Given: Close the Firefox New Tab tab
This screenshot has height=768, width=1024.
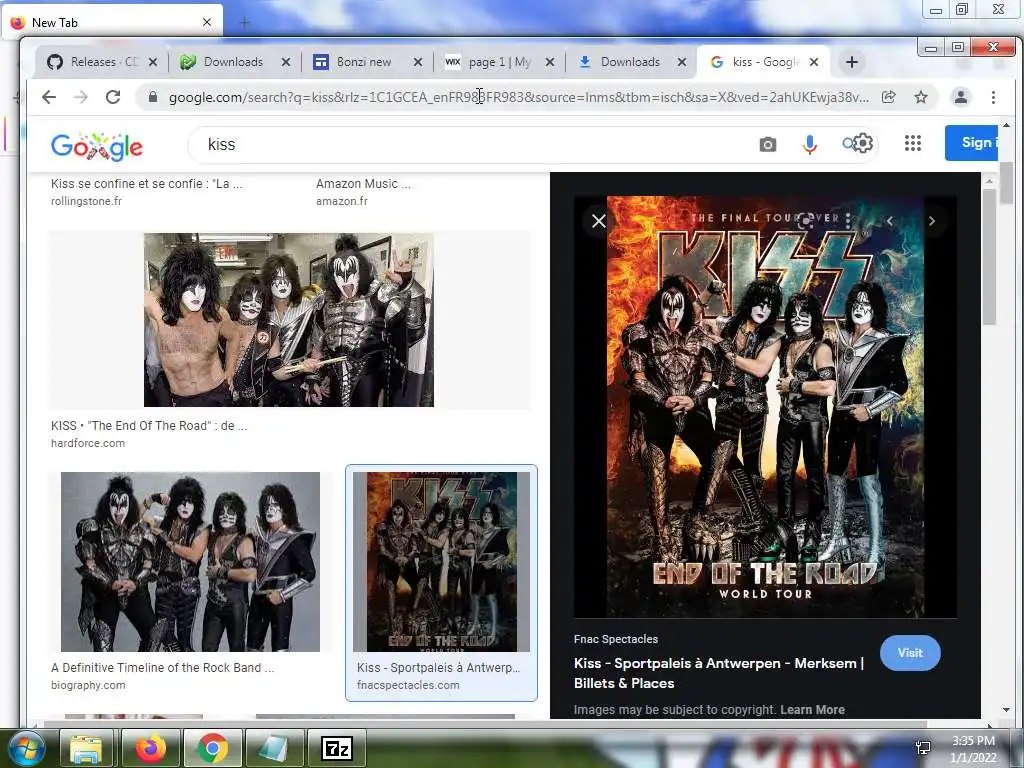Looking at the screenshot, I should (207, 22).
